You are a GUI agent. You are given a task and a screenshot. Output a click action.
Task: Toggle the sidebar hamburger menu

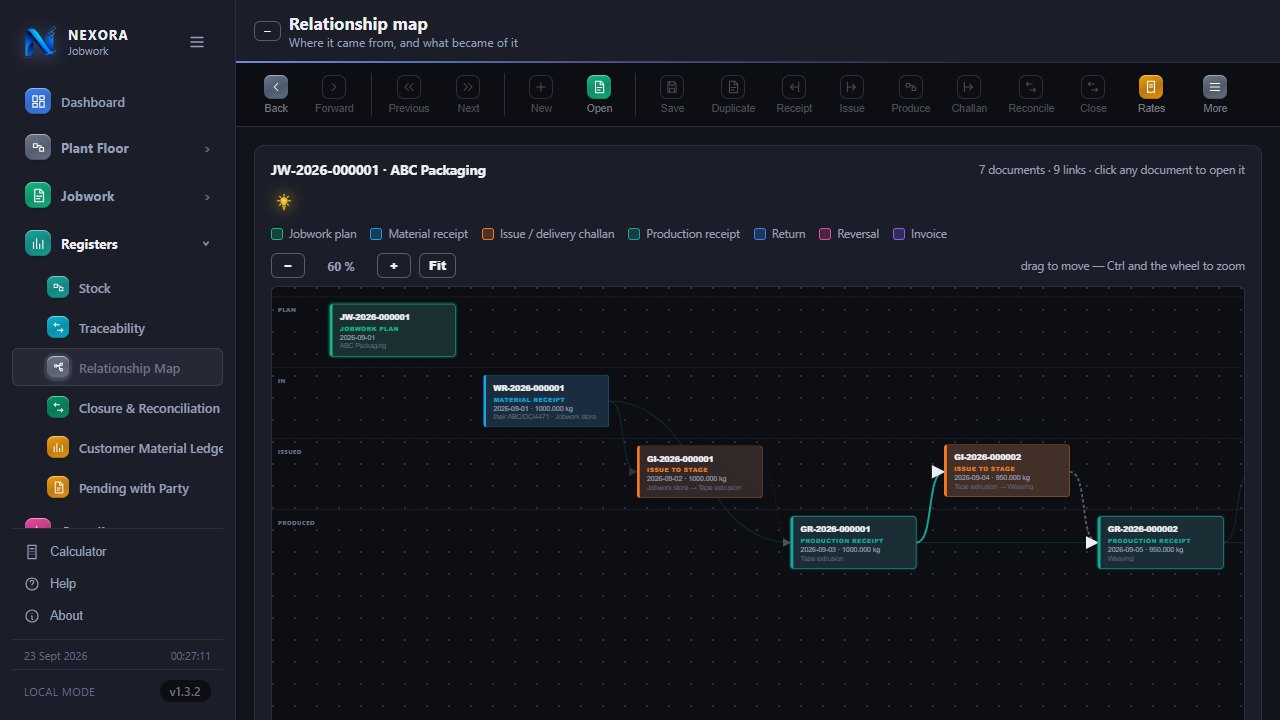(197, 42)
